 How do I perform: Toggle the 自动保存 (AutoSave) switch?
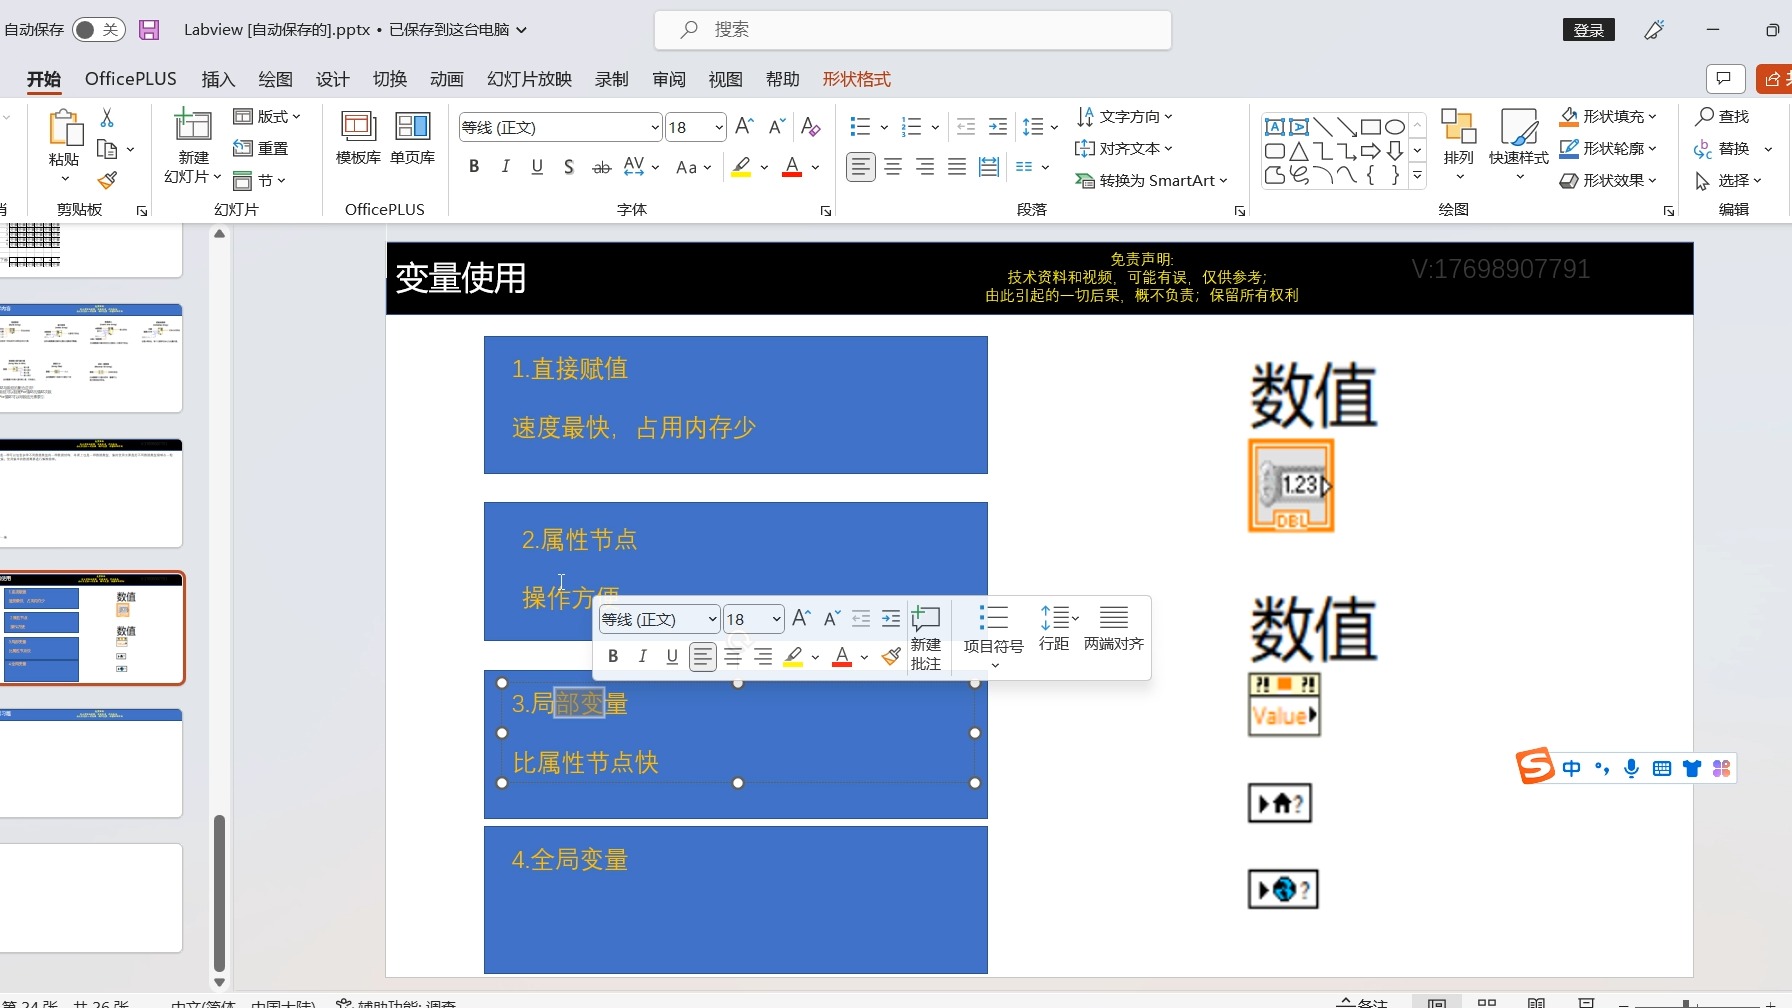(x=97, y=29)
